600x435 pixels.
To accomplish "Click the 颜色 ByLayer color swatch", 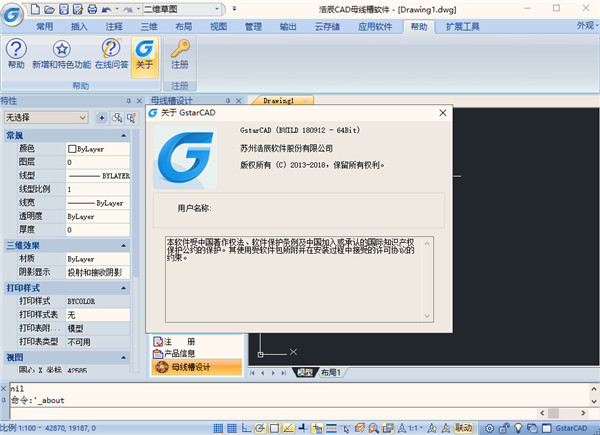I will [72, 149].
